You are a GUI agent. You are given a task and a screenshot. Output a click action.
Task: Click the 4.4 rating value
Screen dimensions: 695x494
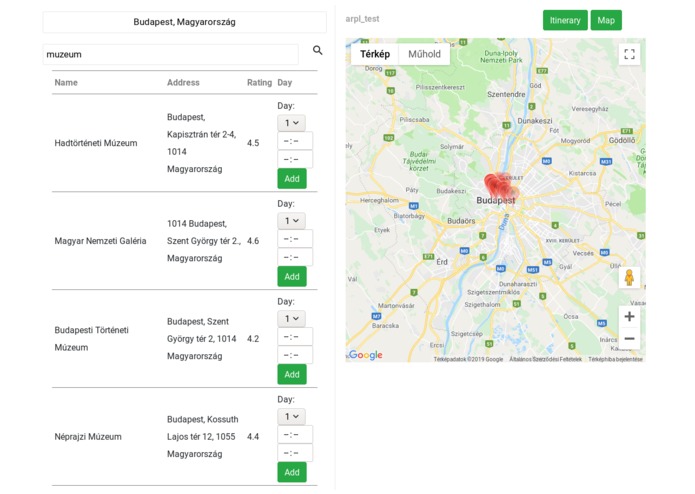pyautogui.click(x=253, y=437)
